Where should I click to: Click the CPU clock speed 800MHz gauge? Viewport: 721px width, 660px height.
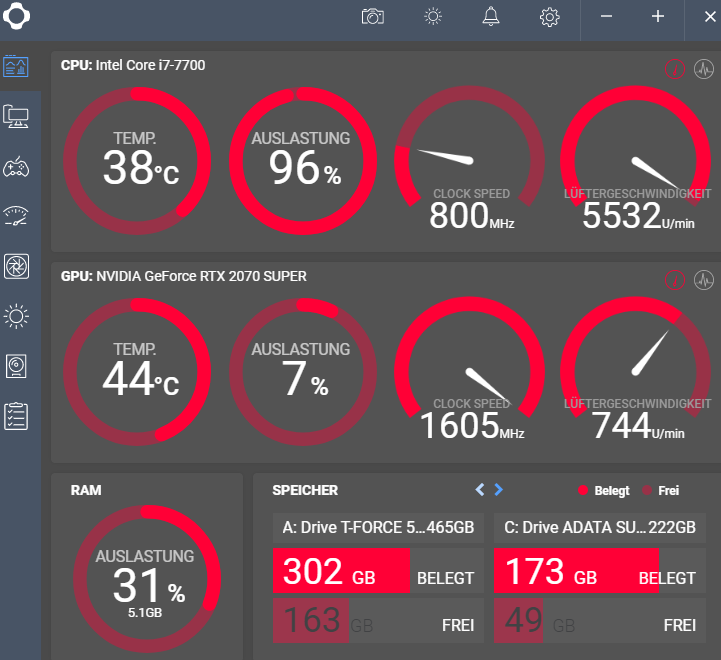[x=469, y=159]
